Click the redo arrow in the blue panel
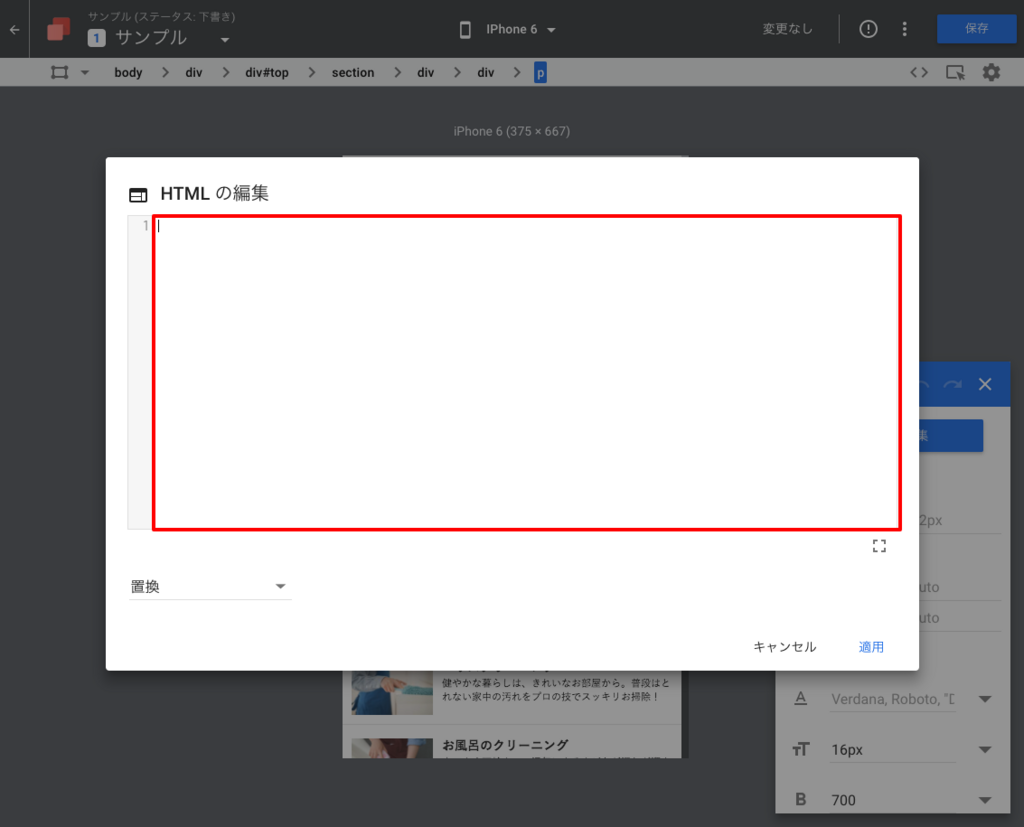This screenshot has width=1024, height=827. (952, 384)
